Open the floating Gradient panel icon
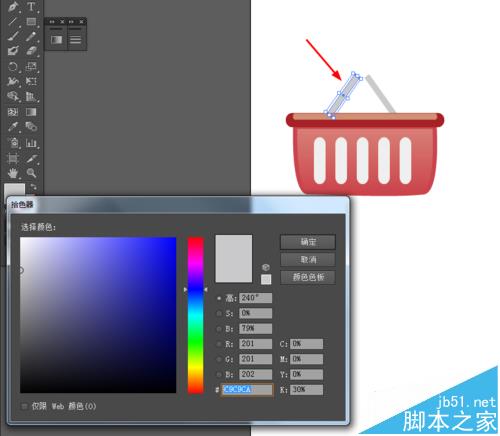This screenshot has height=436, width=500. click(x=56, y=40)
